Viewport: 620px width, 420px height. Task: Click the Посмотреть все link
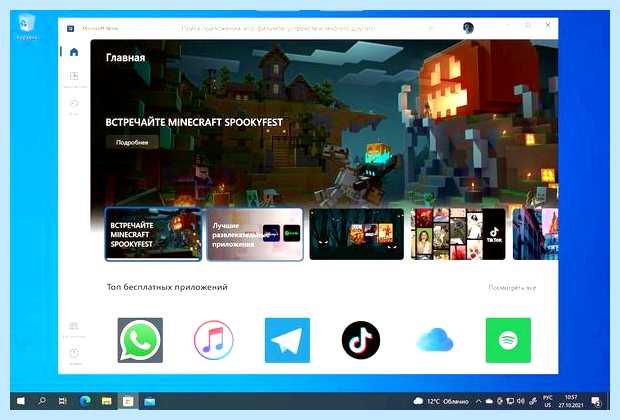tap(512, 288)
